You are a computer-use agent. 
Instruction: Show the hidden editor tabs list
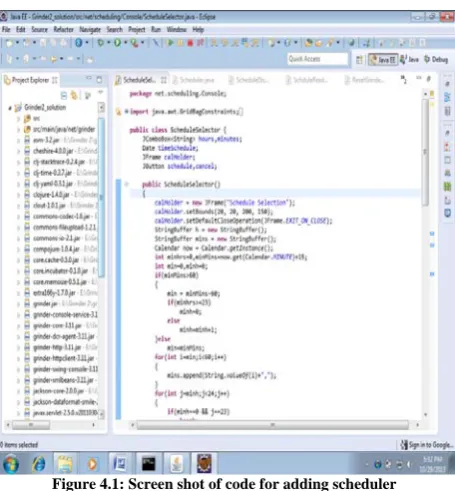(404, 79)
